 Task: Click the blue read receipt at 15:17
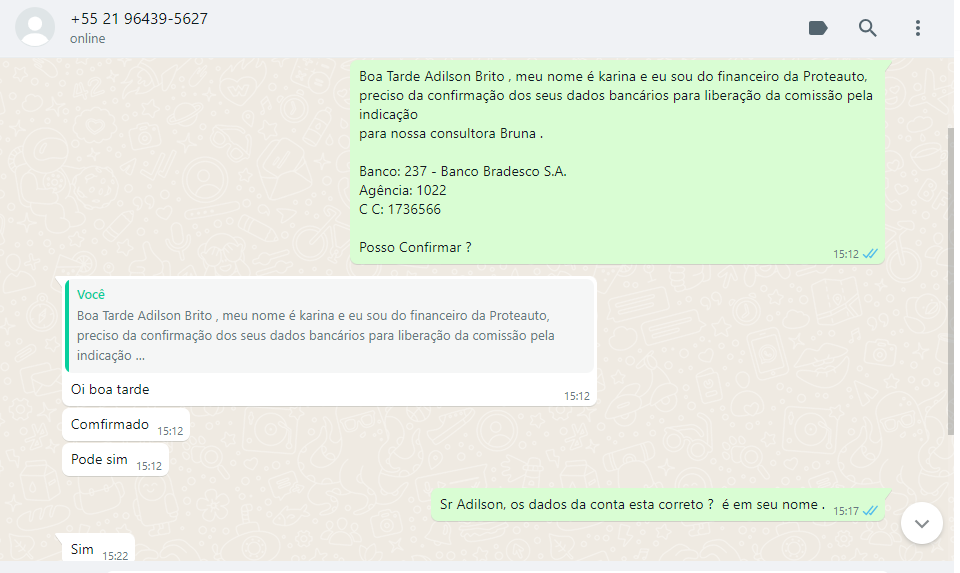(870, 511)
